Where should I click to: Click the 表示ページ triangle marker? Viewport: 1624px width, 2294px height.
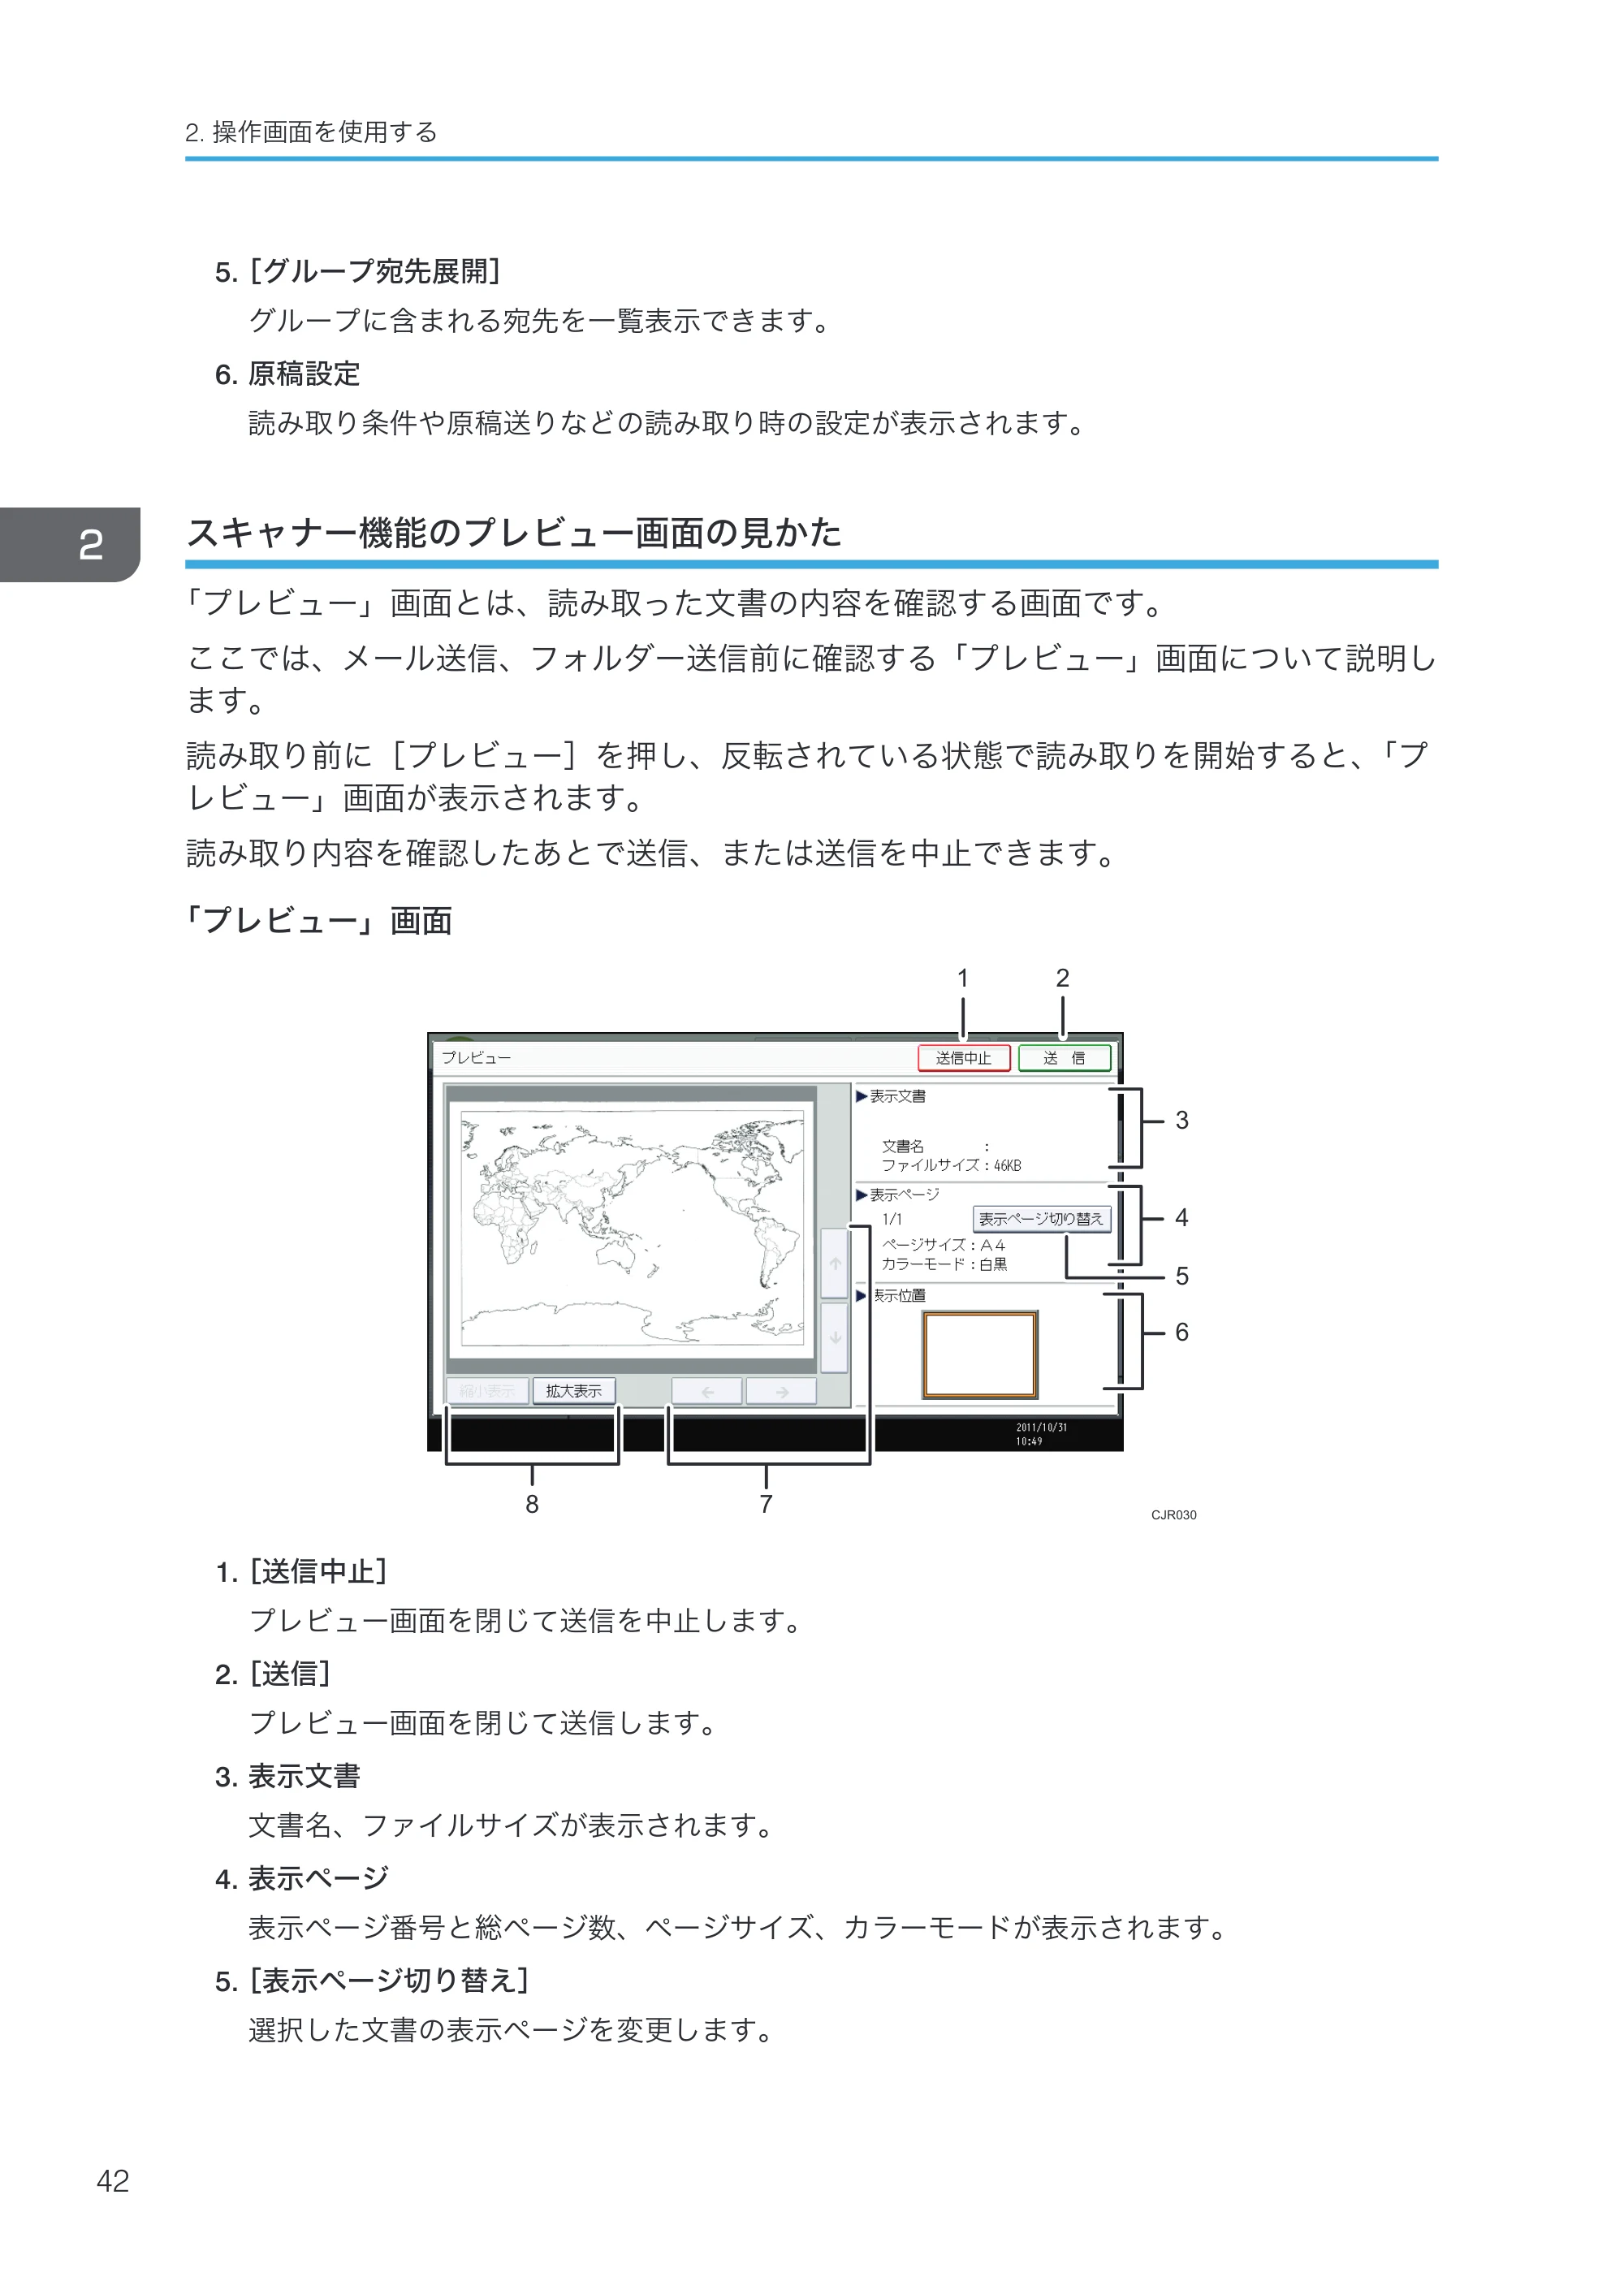(861, 1194)
